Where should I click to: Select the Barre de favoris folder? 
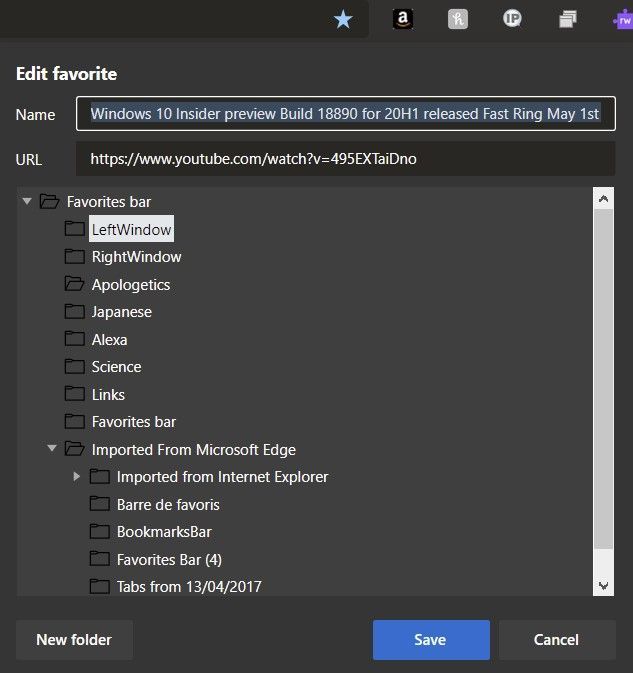[168, 505]
